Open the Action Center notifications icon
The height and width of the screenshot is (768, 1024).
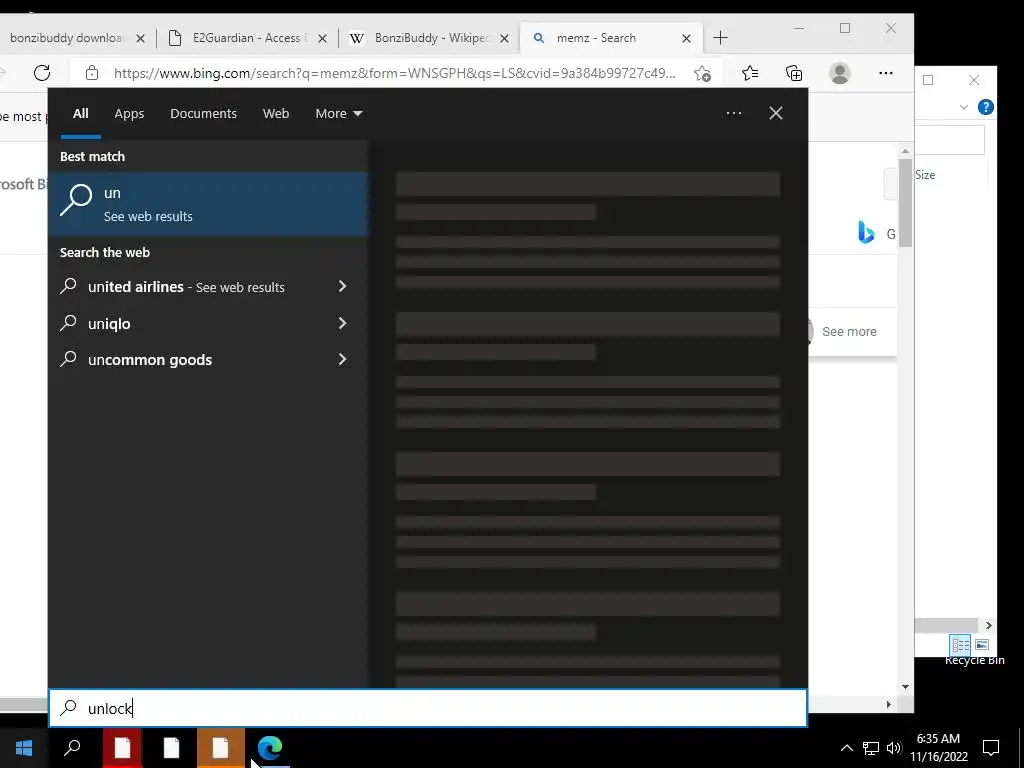click(991, 748)
